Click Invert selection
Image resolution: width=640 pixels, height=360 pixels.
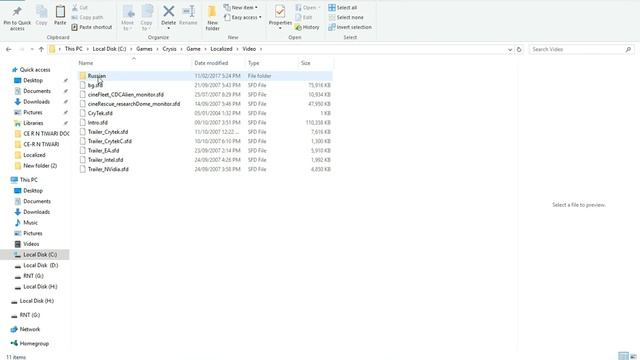tap(350, 27)
